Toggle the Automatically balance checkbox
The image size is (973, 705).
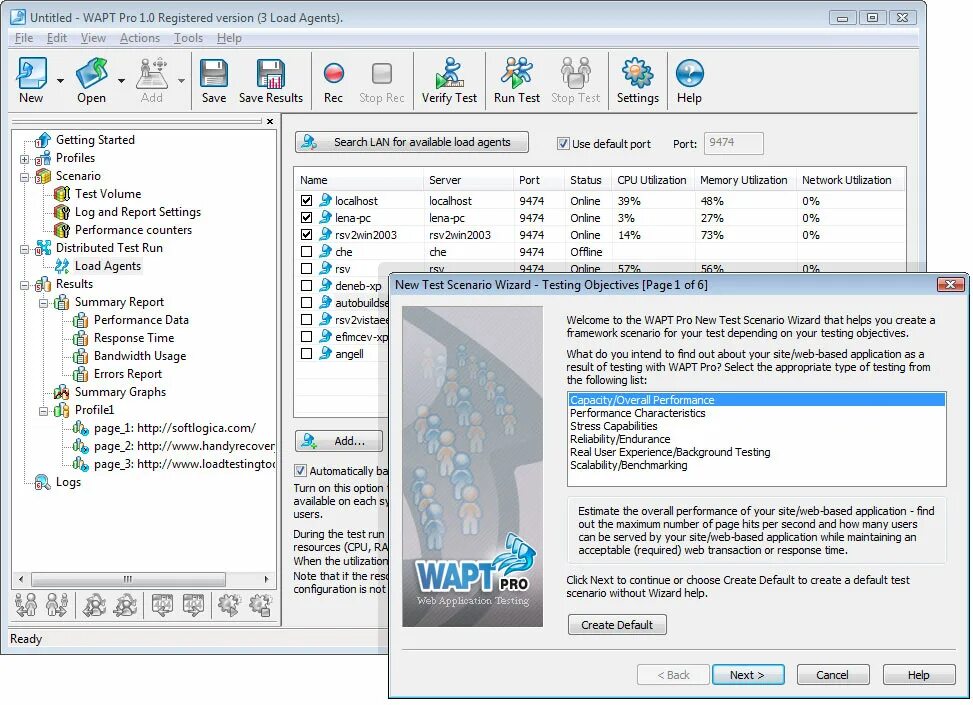300,470
